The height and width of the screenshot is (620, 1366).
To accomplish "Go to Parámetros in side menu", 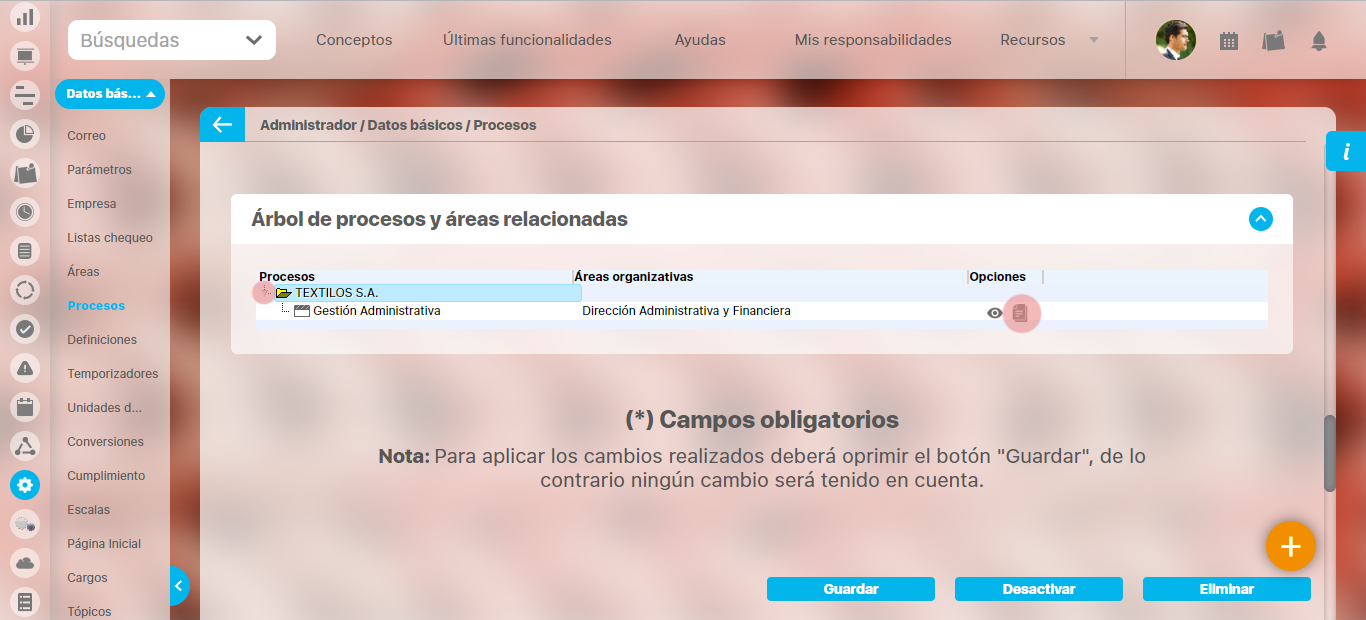I will point(99,170).
